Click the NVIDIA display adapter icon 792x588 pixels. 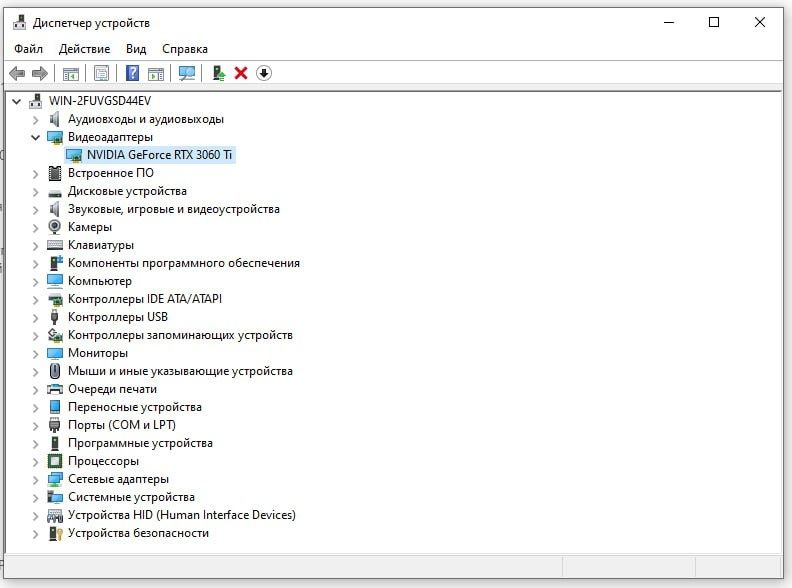coord(74,156)
